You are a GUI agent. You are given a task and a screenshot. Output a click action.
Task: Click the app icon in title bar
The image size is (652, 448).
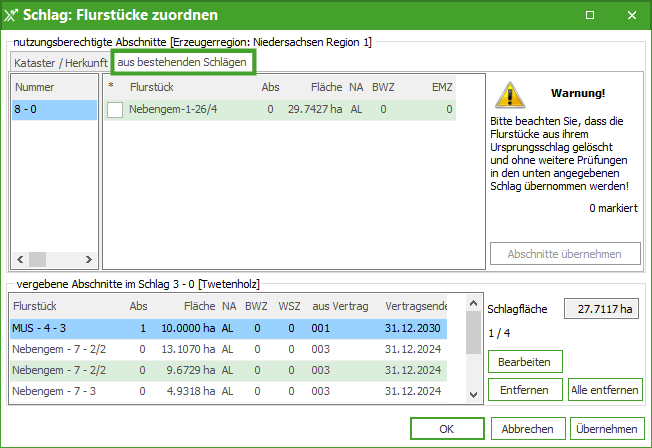(12, 15)
